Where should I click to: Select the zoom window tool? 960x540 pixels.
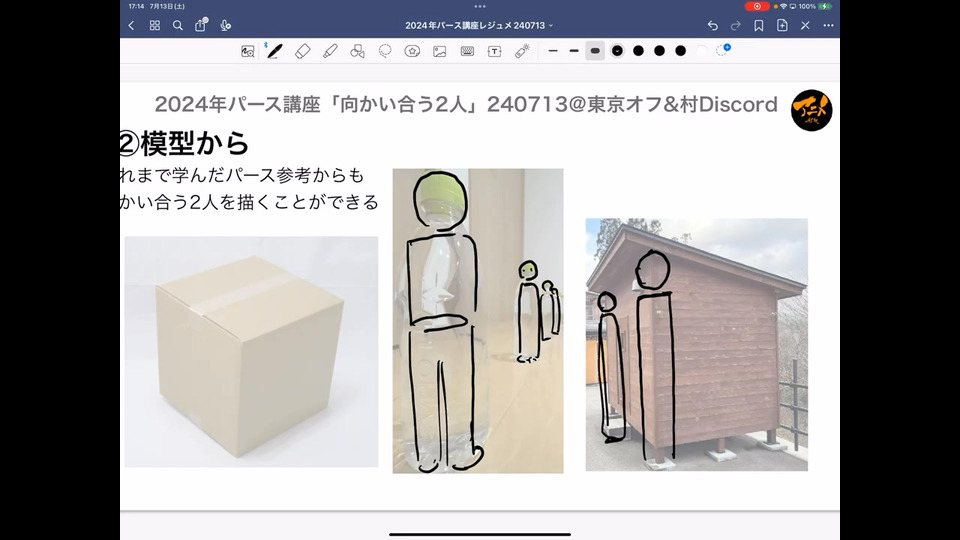(247, 51)
